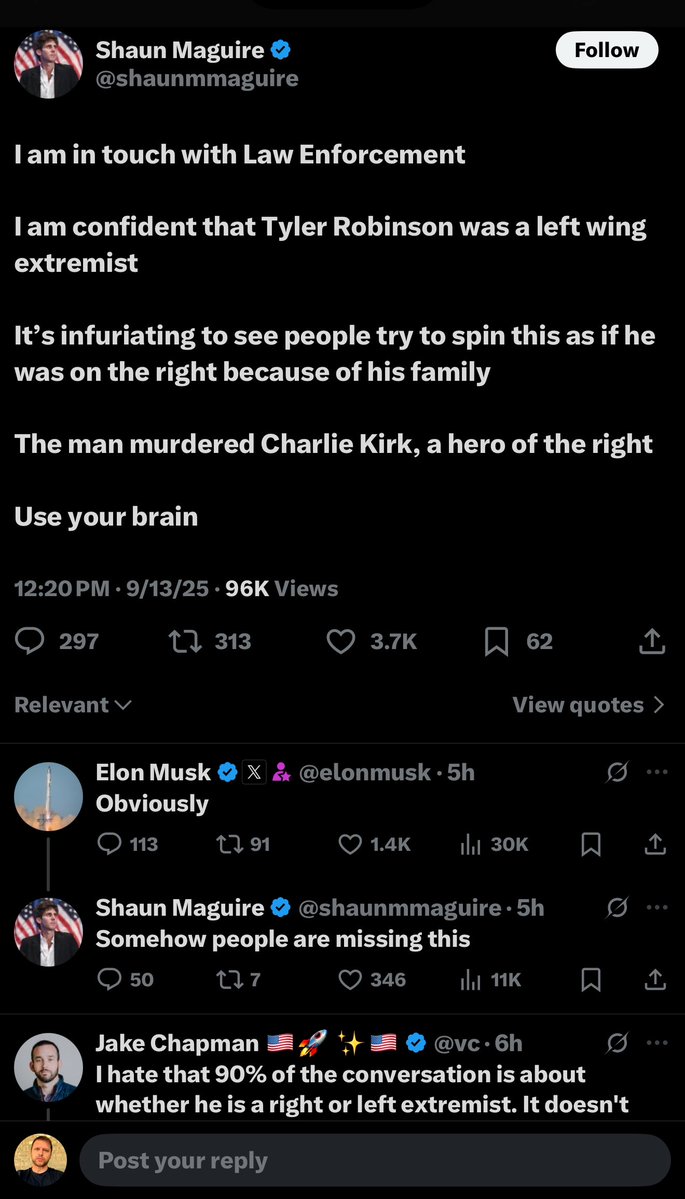Share the main post via upload icon
Viewport: 685px width, 1199px height.
[652, 641]
